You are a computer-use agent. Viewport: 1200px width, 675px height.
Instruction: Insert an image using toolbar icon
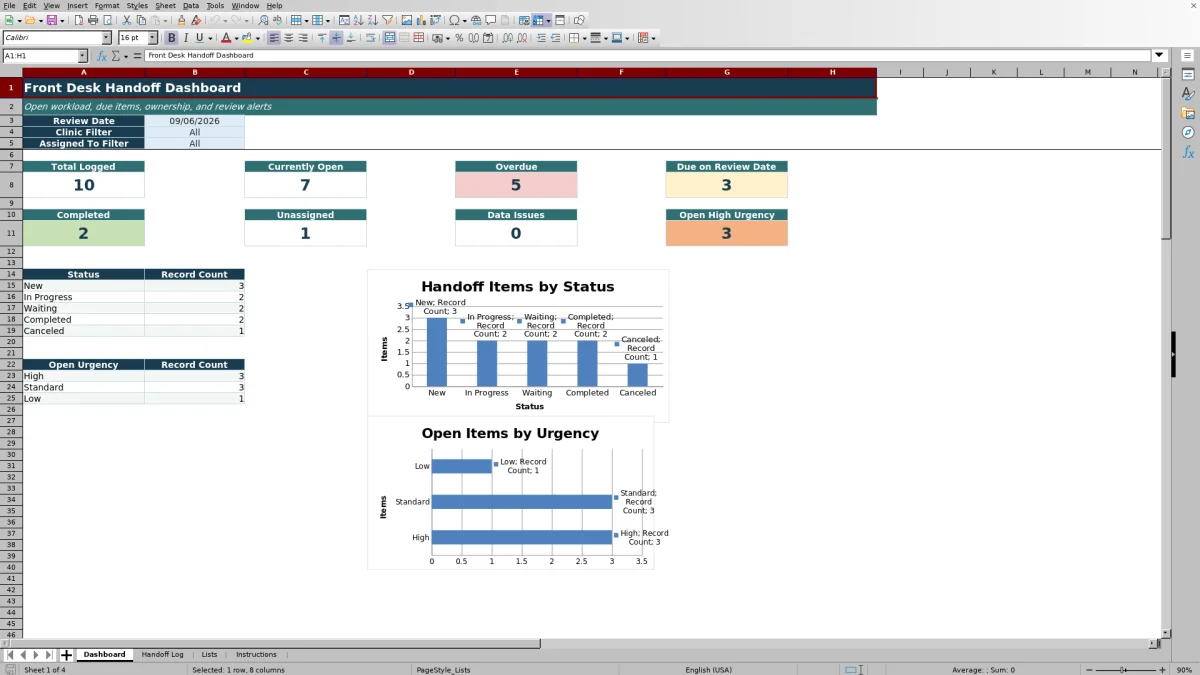click(x=406, y=20)
